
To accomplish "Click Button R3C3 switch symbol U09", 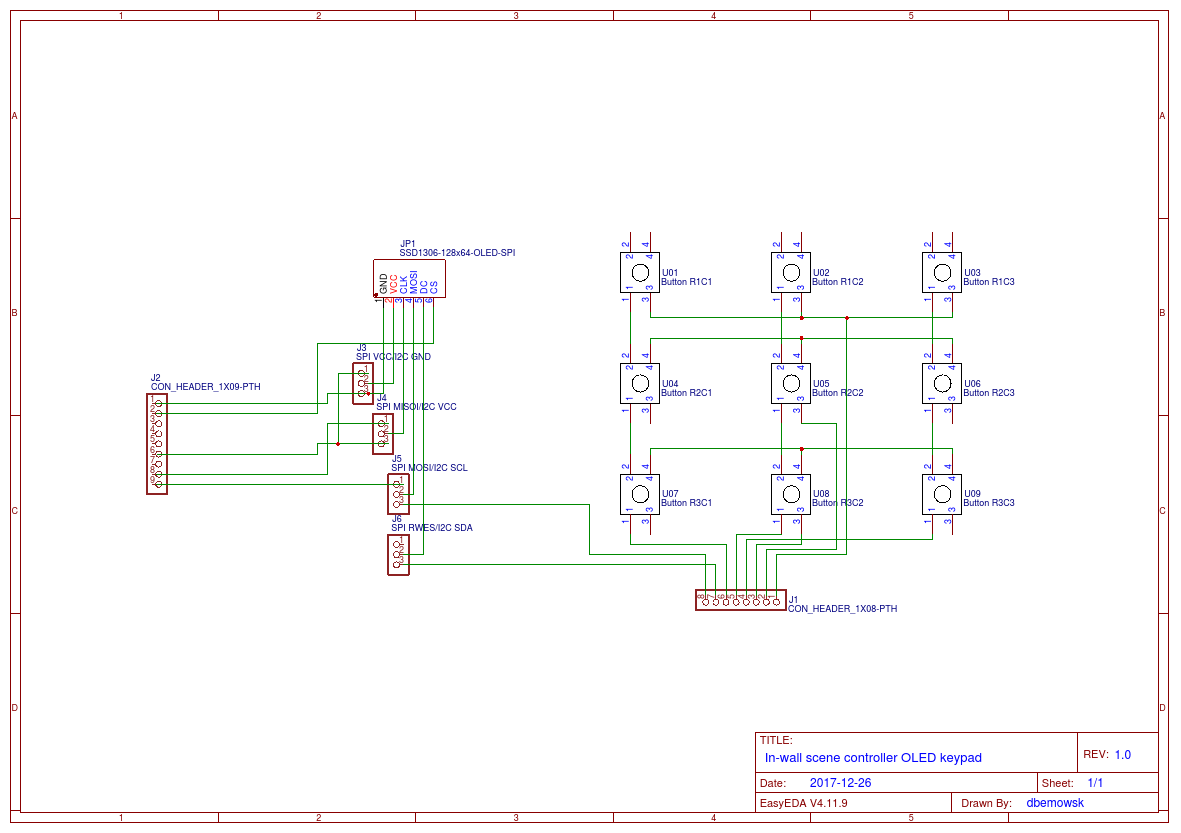I will tap(940, 492).
